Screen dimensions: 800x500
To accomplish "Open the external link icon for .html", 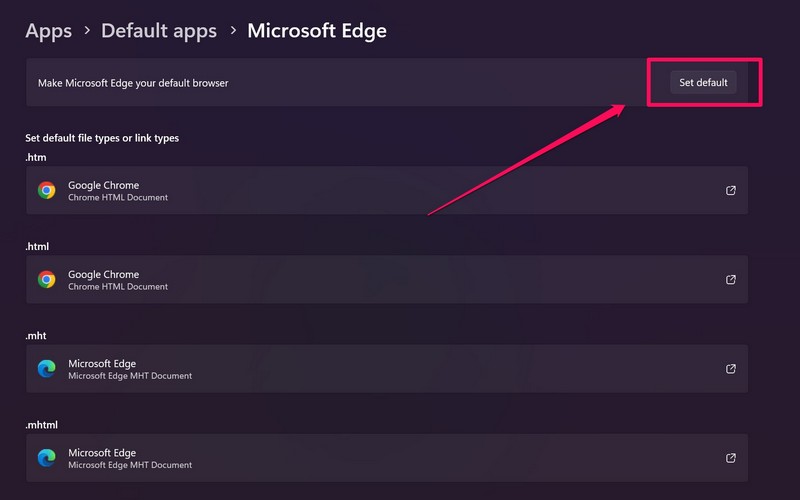I will point(731,280).
